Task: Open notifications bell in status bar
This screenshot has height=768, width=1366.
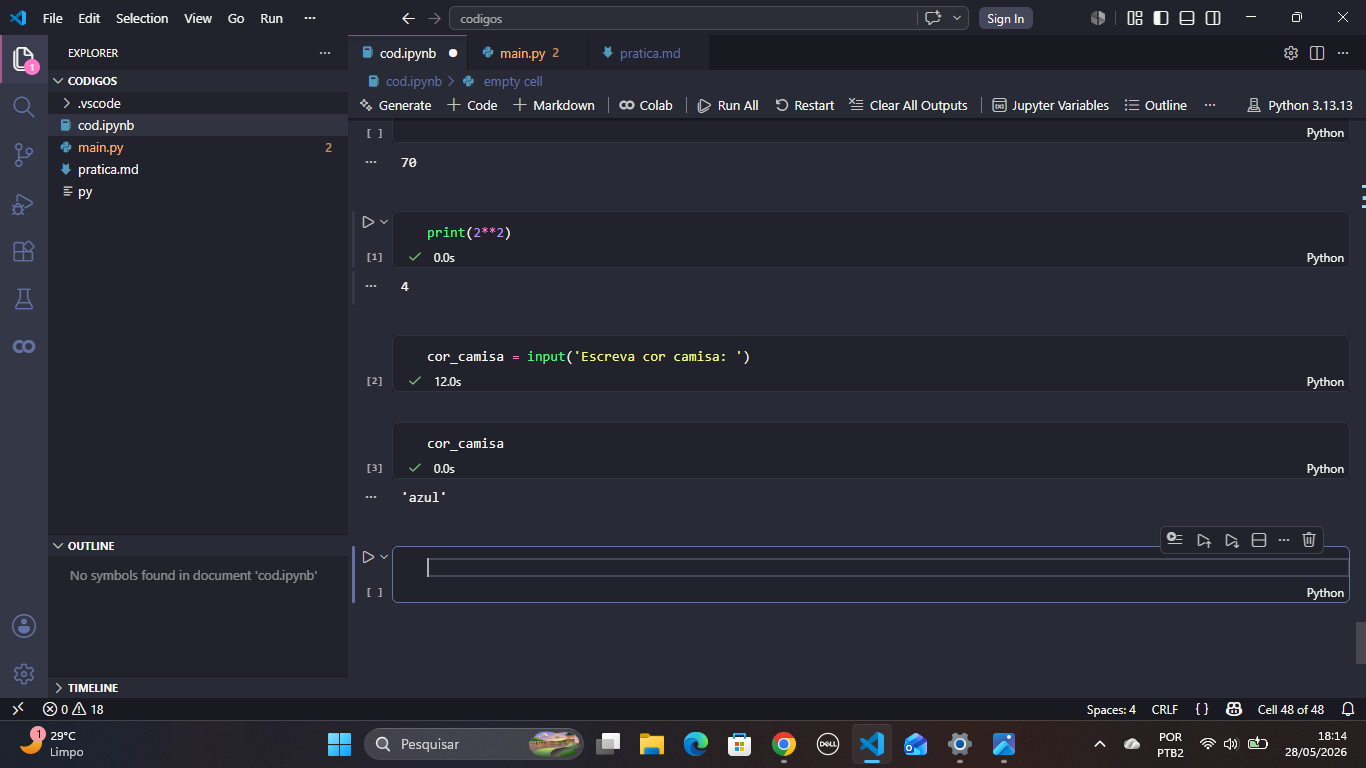Action: click(1348, 709)
